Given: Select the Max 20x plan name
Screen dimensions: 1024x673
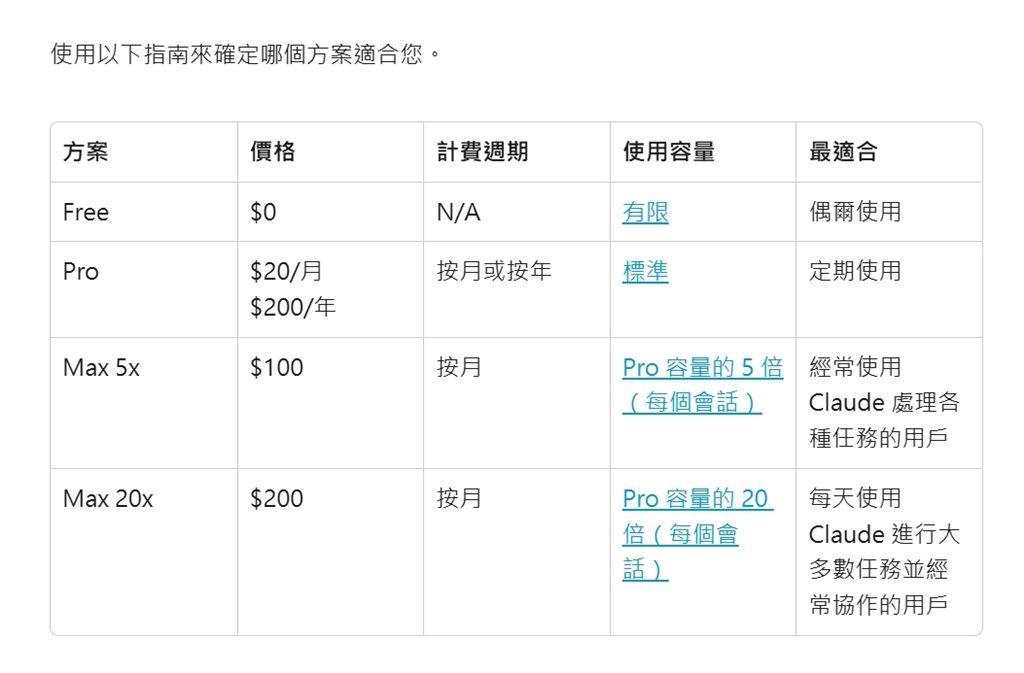Looking at the screenshot, I should pyautogui.click(x=108, y=499).
